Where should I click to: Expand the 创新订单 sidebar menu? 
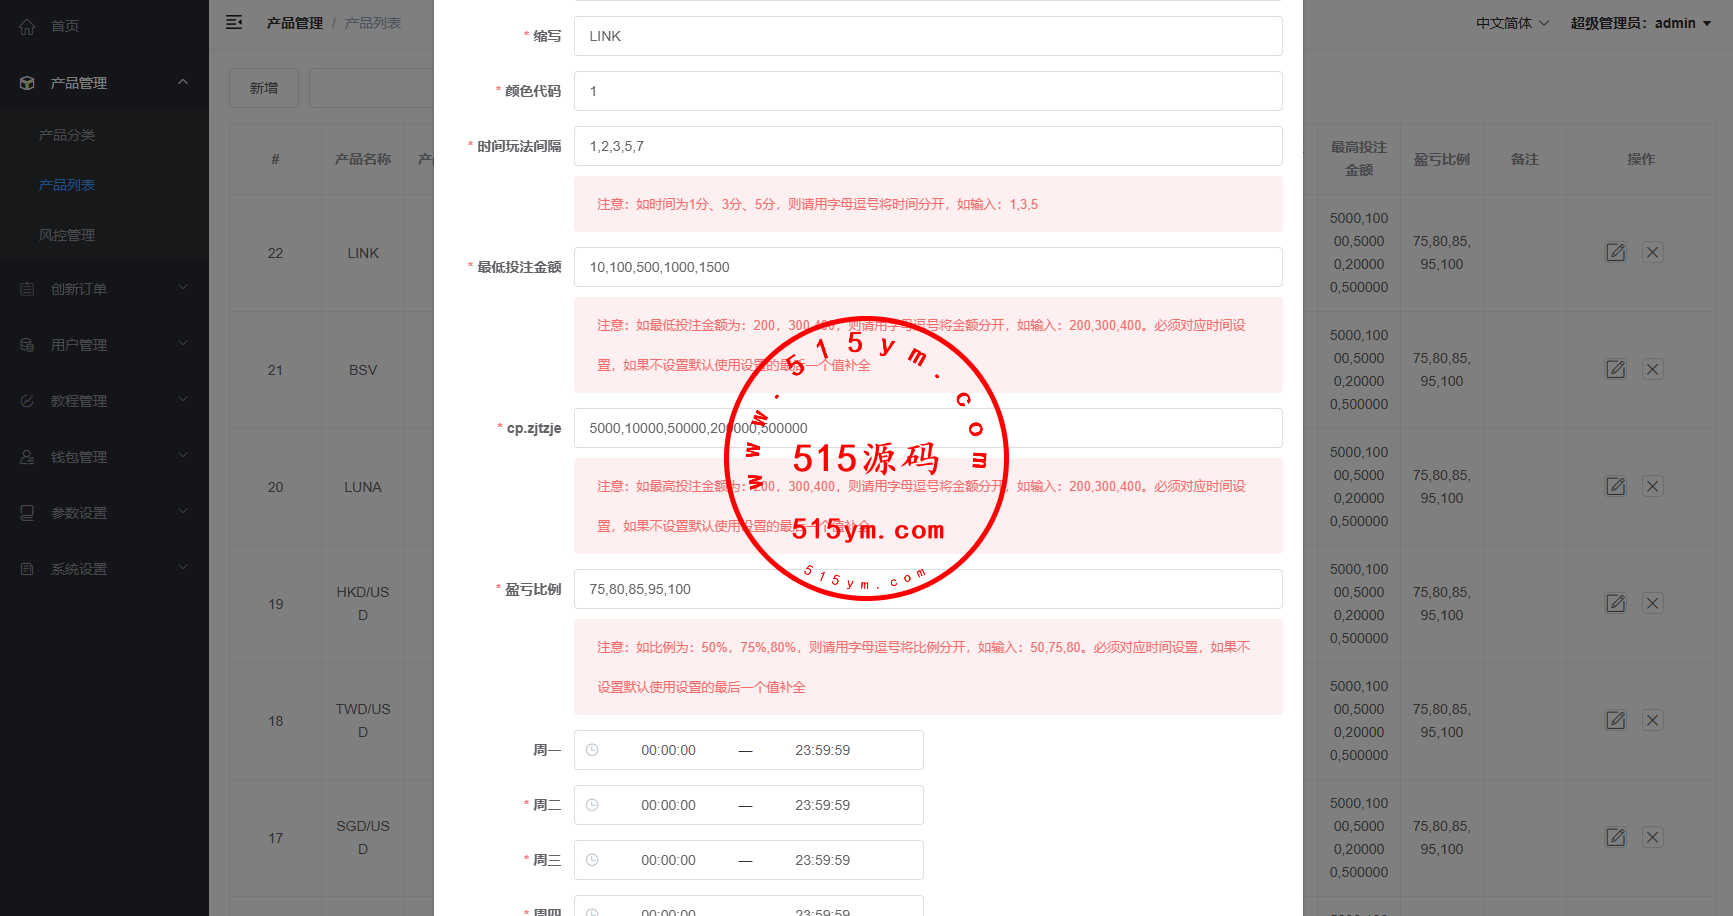click(x=104, y=289)
